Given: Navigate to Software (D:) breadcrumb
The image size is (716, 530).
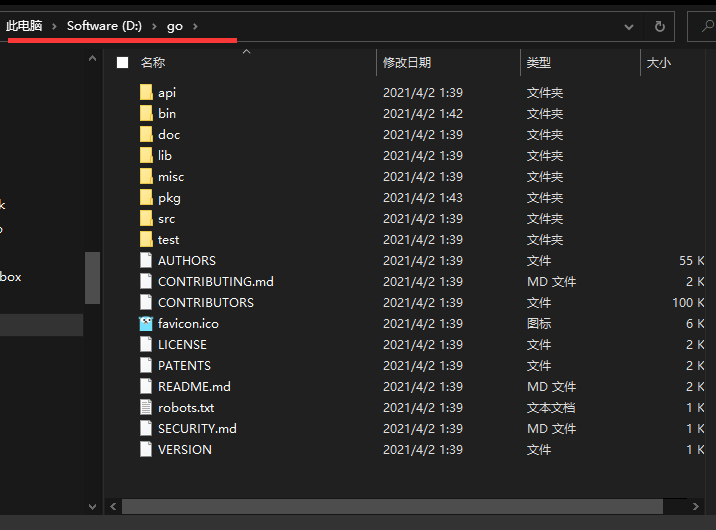Looking at the screenshot, I should tap(104, 26).
